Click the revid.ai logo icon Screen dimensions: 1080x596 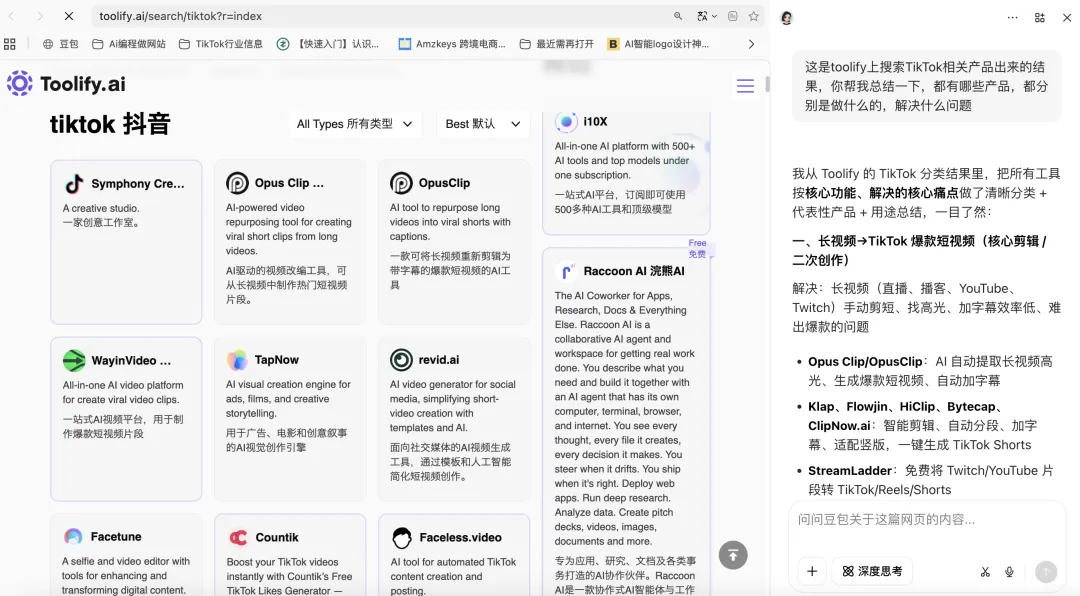click(401, 360)
